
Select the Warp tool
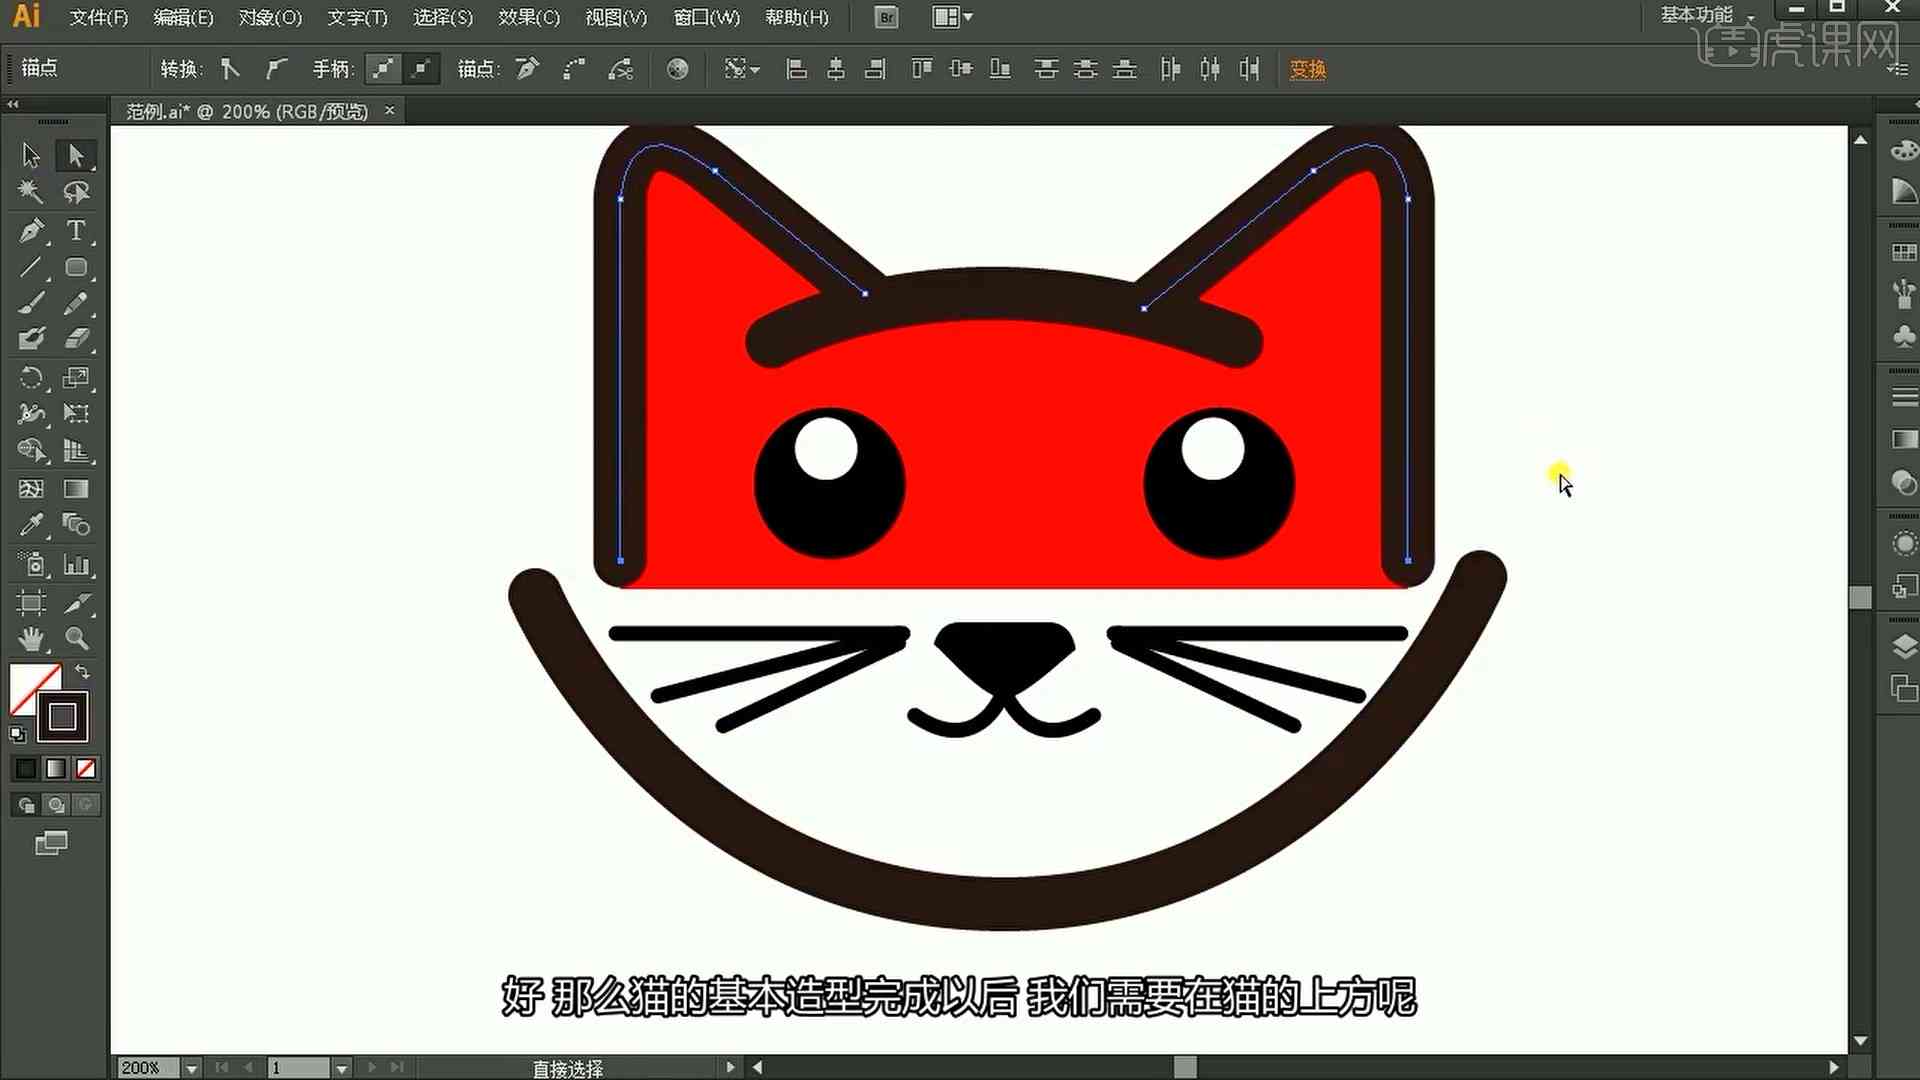click(x=31, y=414)
